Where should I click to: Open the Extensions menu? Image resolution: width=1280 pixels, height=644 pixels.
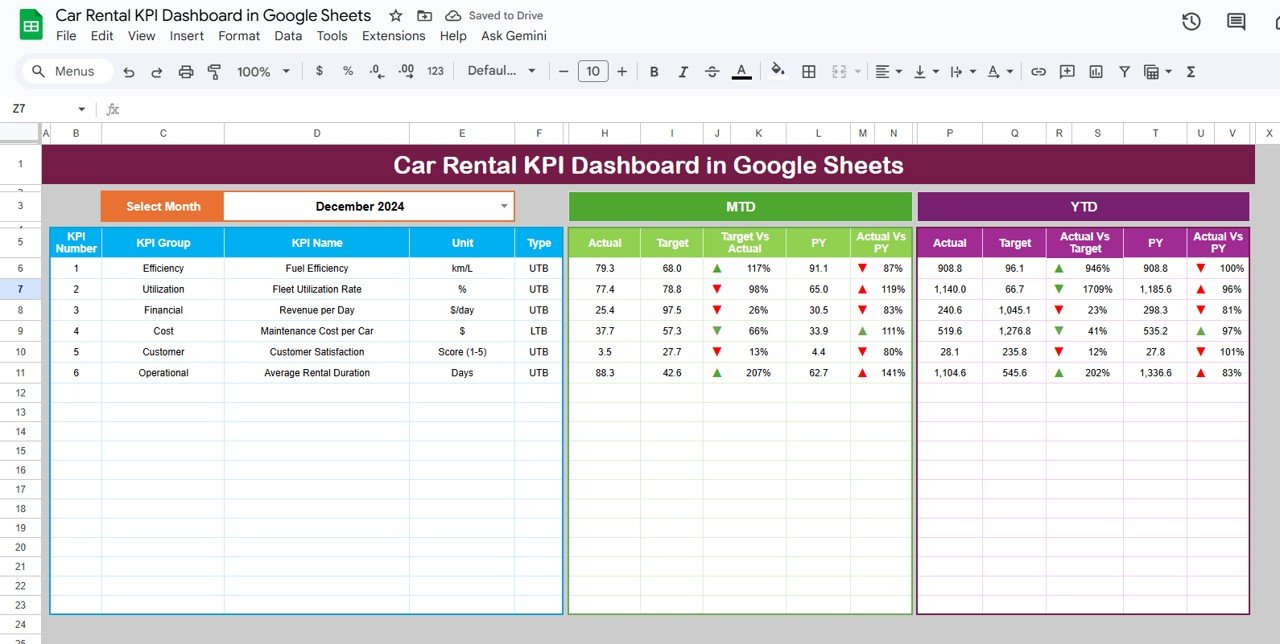pyautogui.click(x=393, y=35)
